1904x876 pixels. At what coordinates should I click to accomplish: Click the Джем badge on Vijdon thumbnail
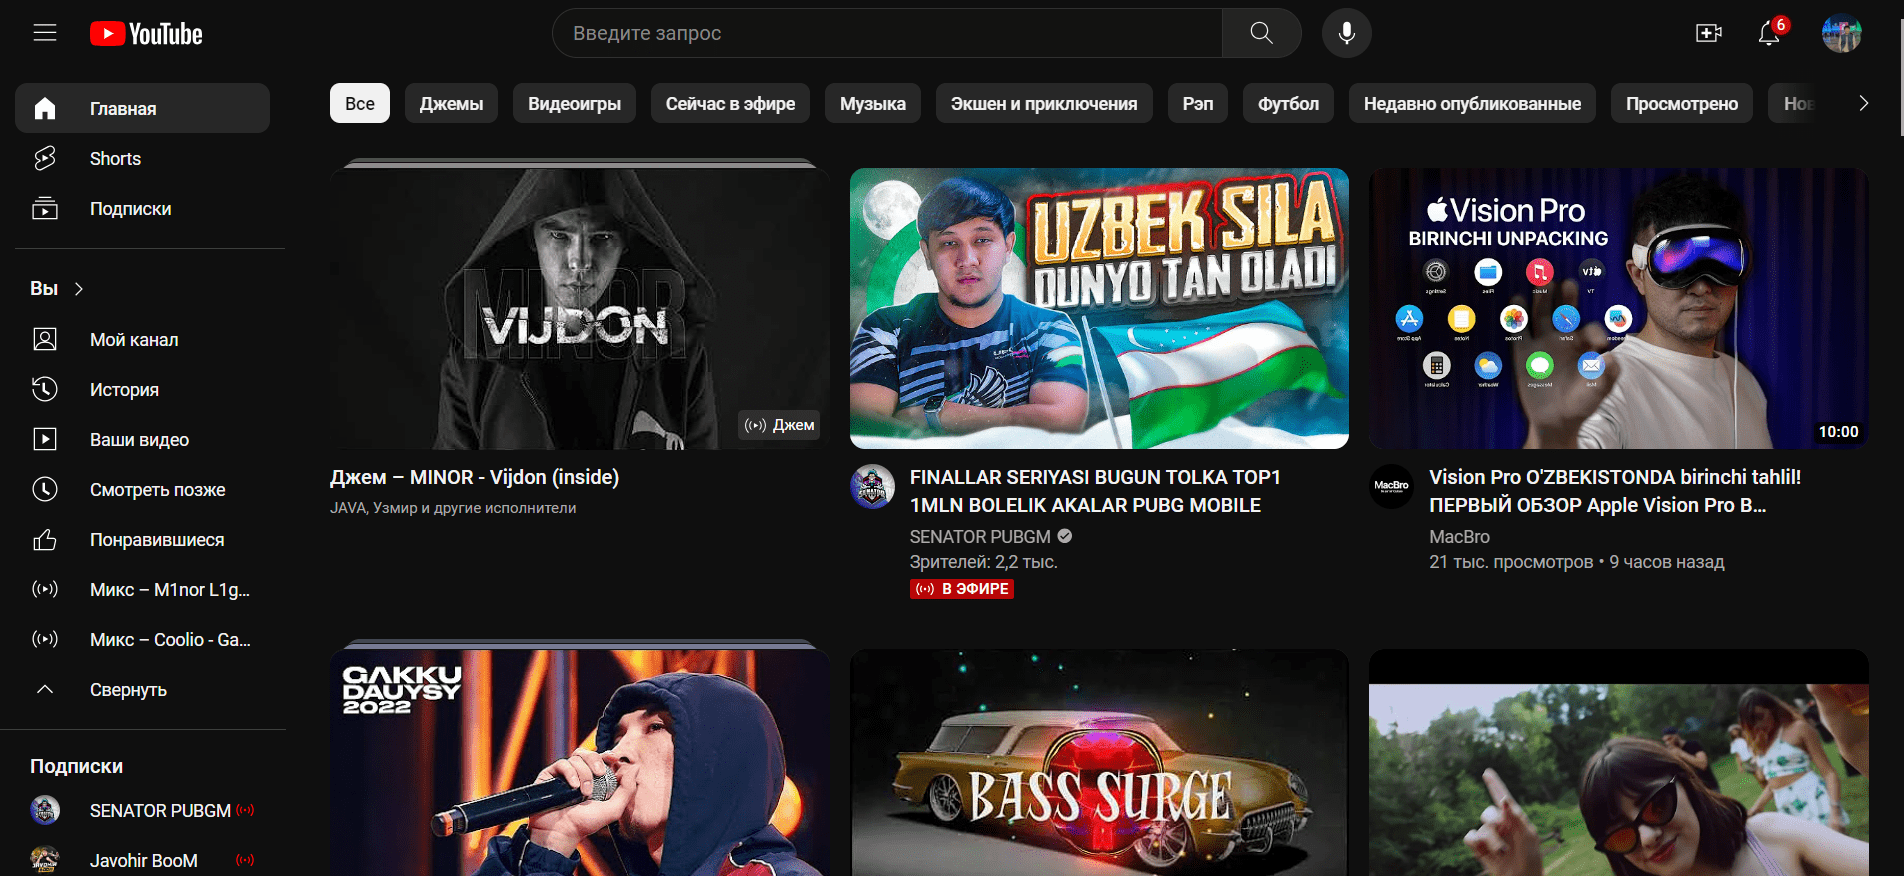(780, 425)
